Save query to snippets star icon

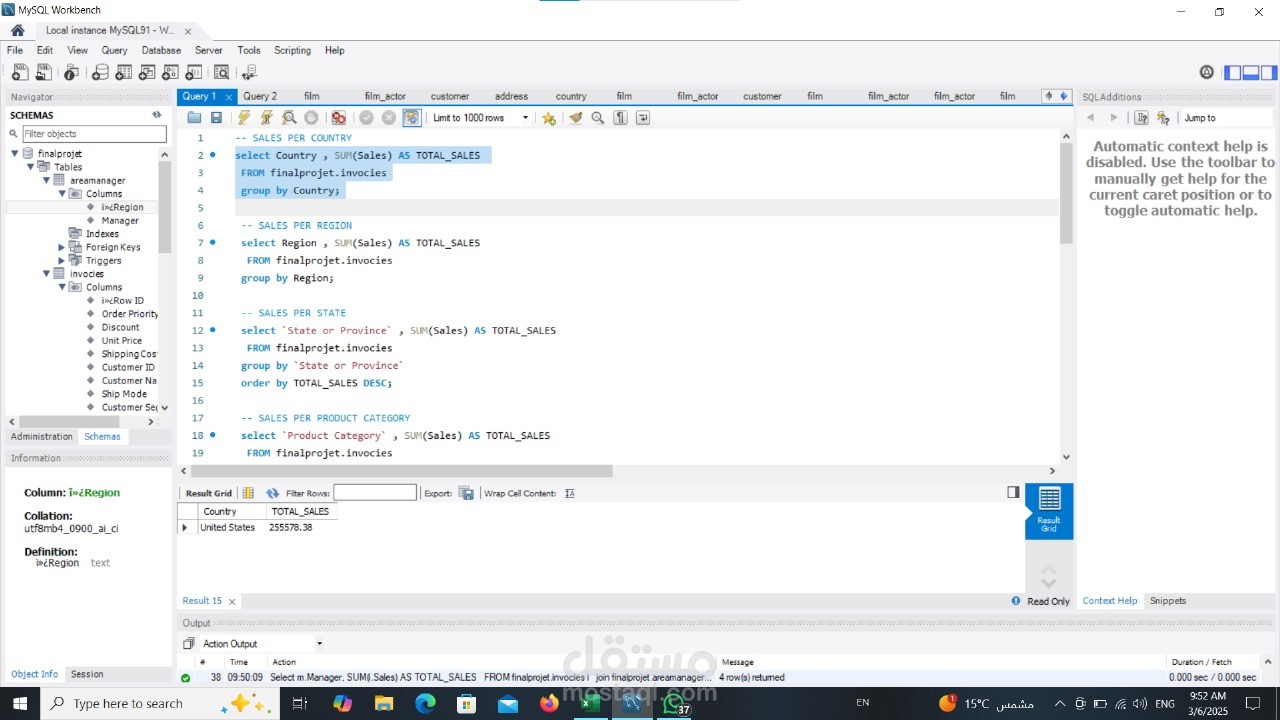pyautogui.click(x=549, y=118)
